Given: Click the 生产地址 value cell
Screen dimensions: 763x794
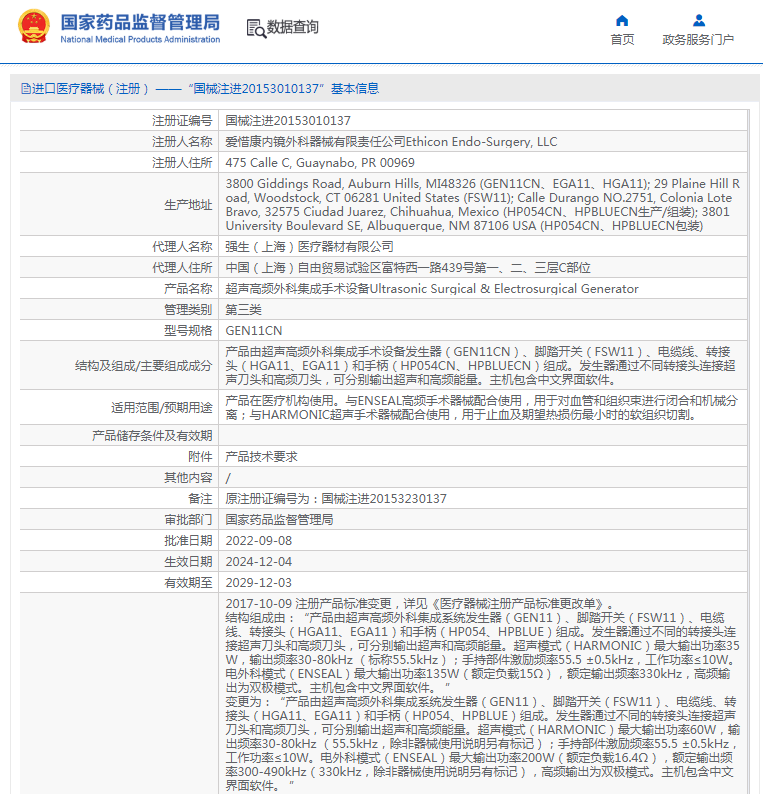Looking at the screenshot, I should coord(483,205).
